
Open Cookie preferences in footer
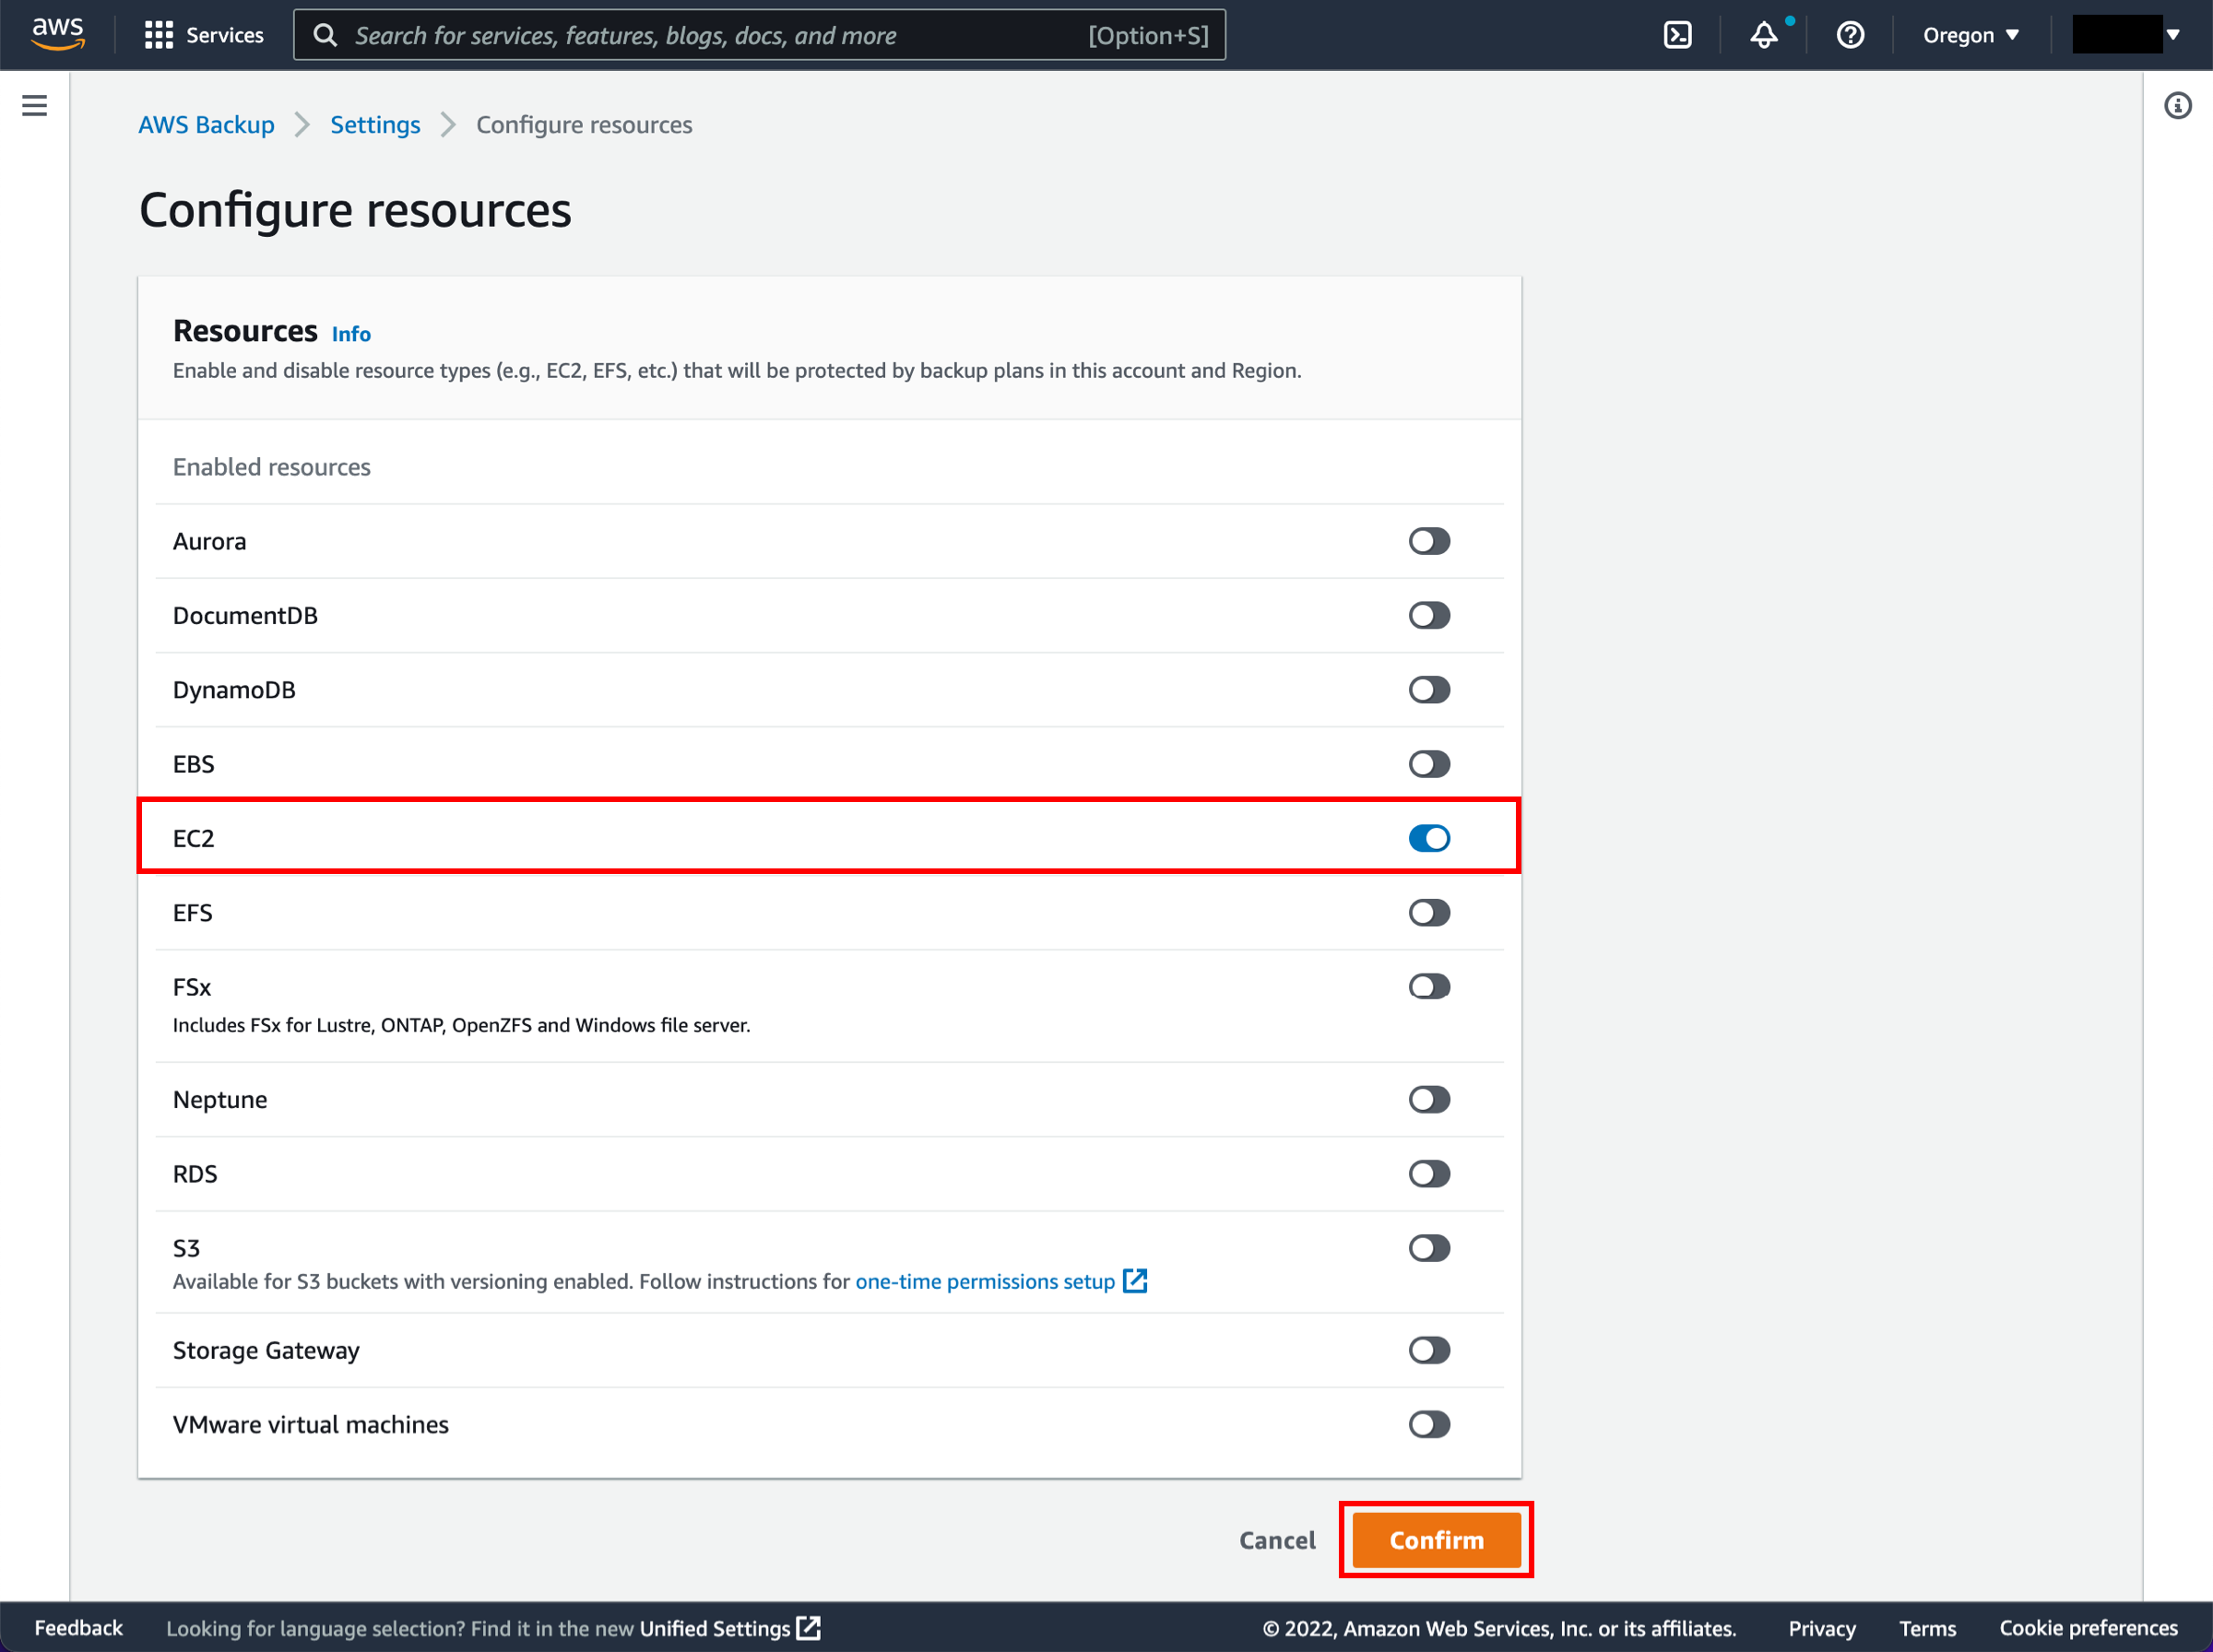(2088, 1628)
